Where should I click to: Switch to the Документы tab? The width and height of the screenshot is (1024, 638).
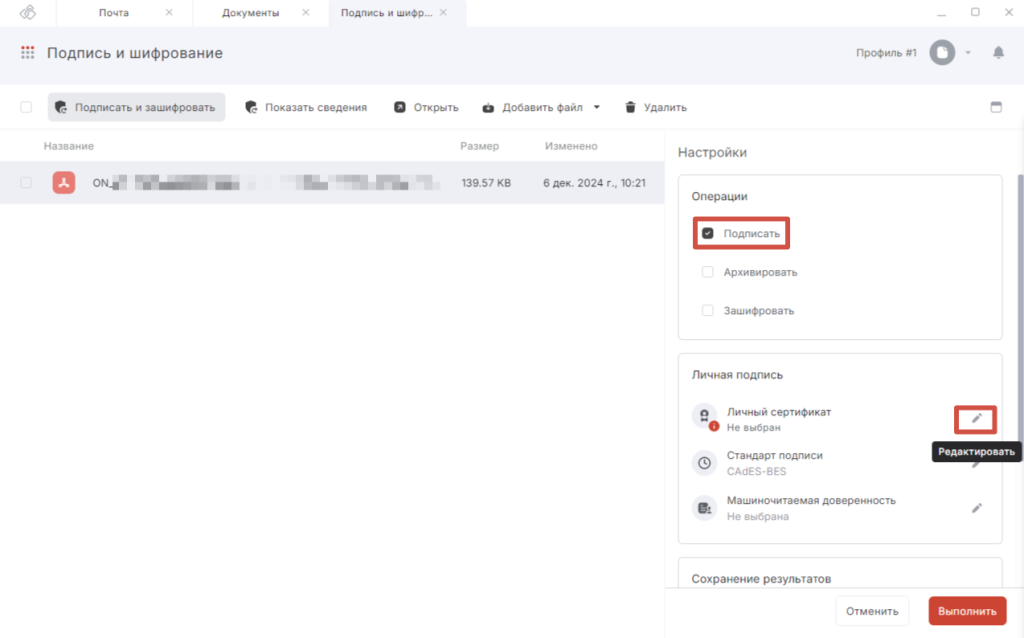251,12
